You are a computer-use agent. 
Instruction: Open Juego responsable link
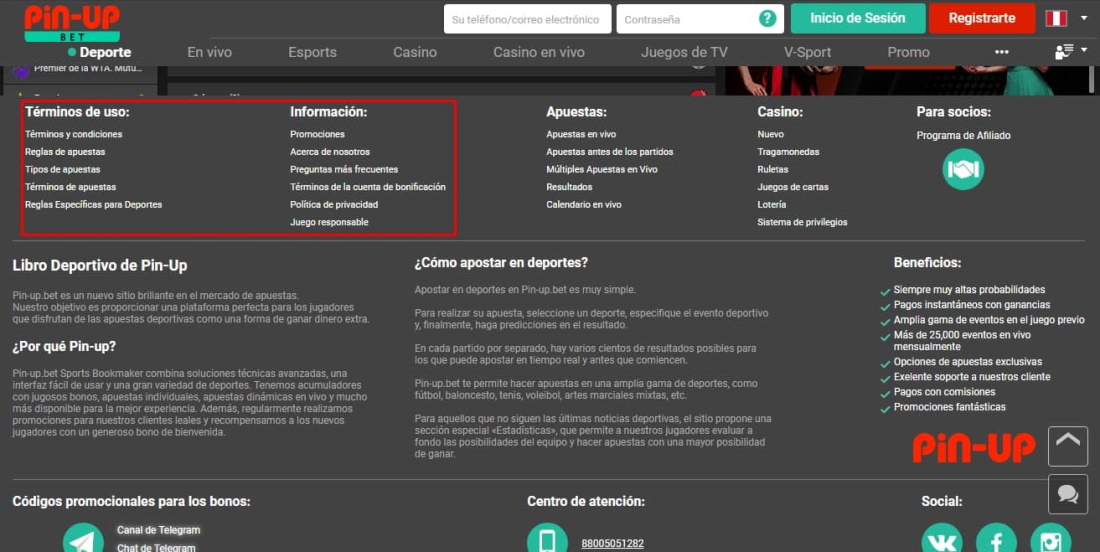coord(329,222)
